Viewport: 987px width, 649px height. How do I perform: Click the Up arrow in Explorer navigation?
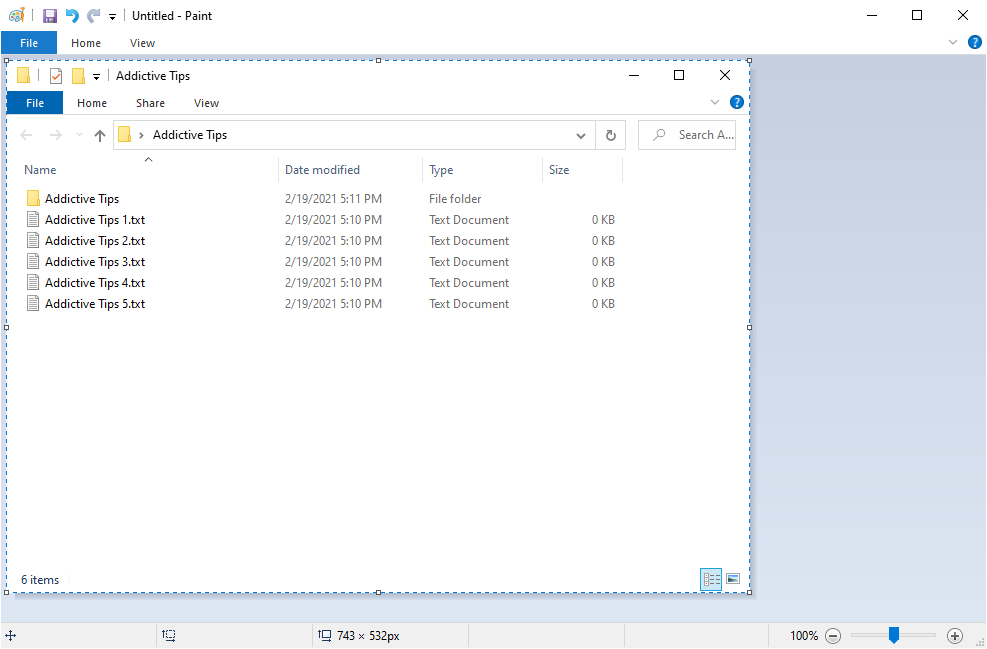coord(99,135)
